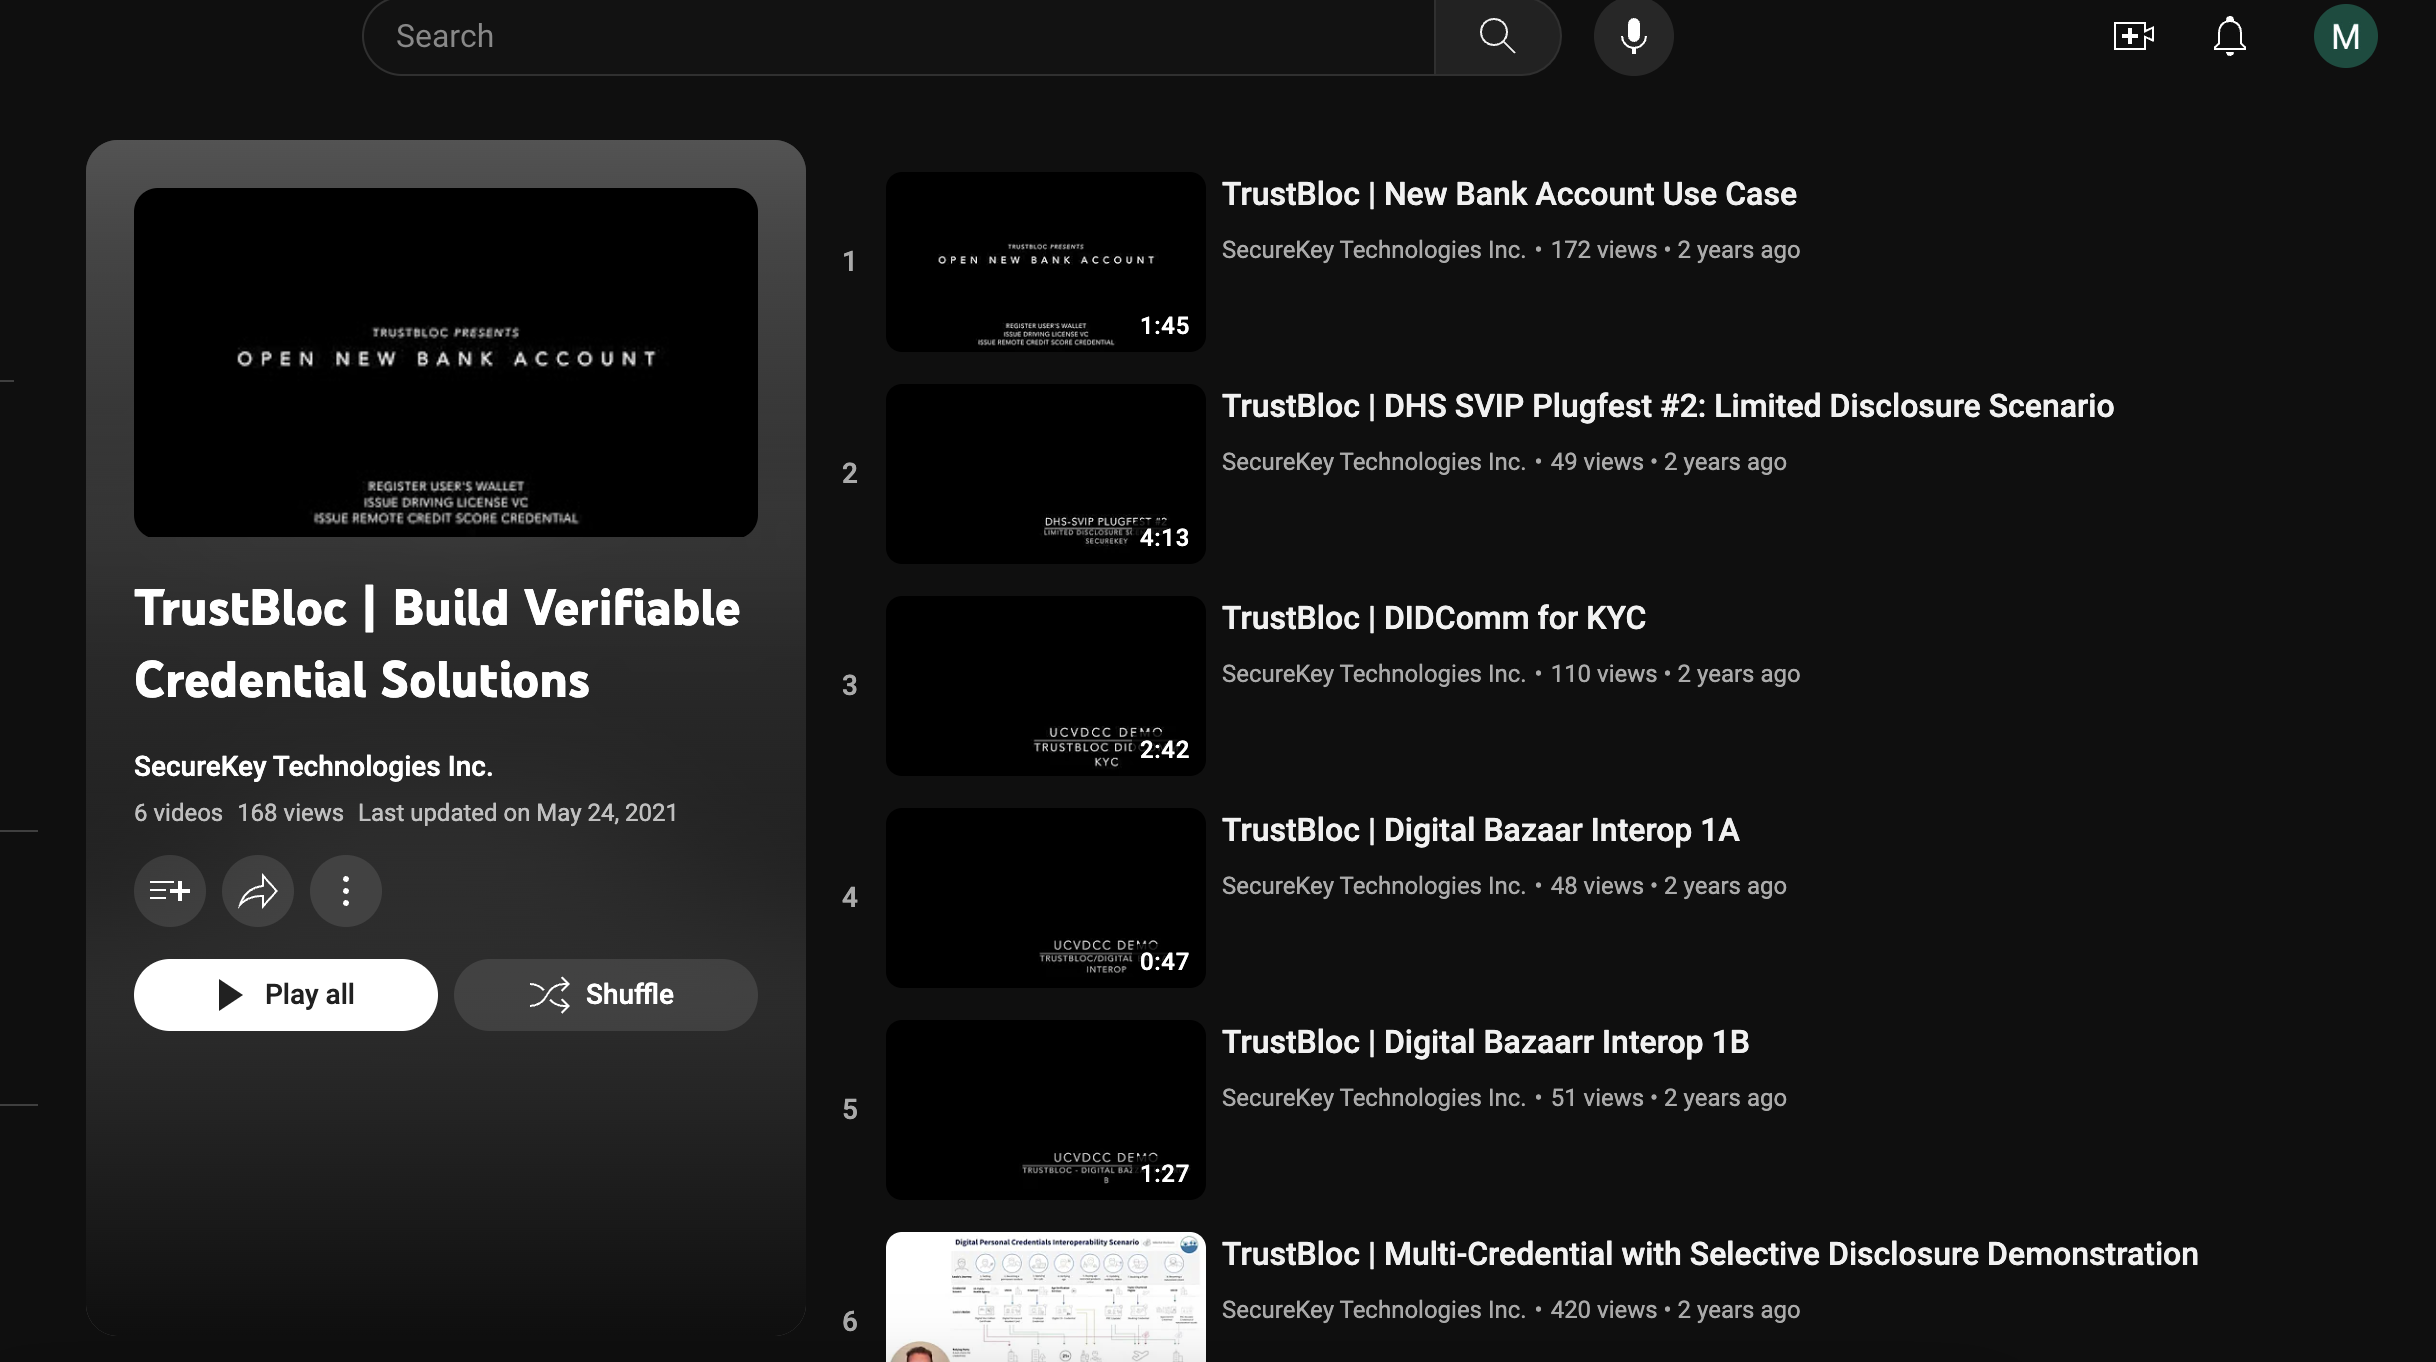Open thumbnail of Digital Bazaarr Interop 1B video
Screen dimensions: 2436x1362
click(x=1045, y=1109)
